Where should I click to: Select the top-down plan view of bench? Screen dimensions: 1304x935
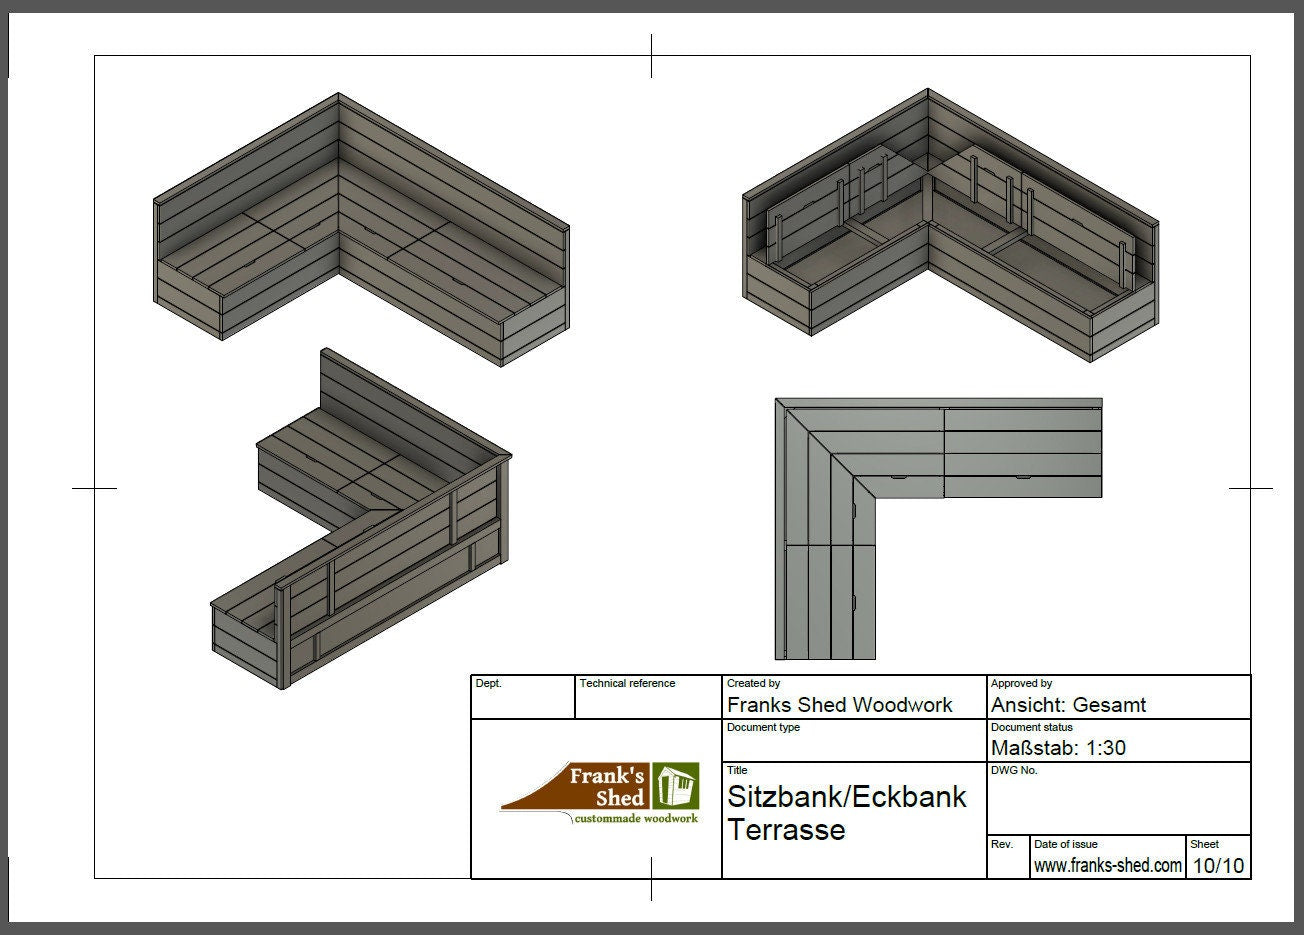tap(937, 525)
